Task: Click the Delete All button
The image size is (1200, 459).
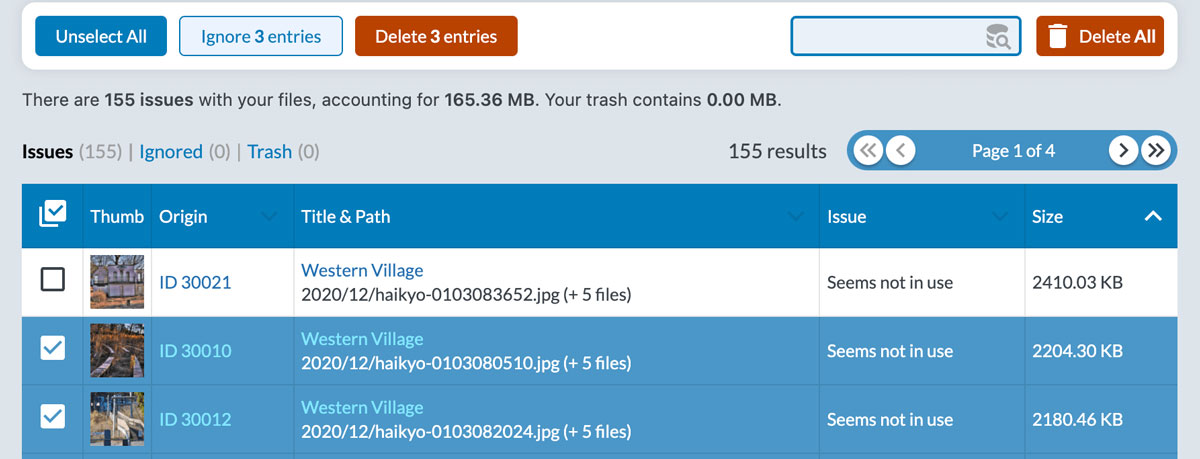Action: point(1100,36)
